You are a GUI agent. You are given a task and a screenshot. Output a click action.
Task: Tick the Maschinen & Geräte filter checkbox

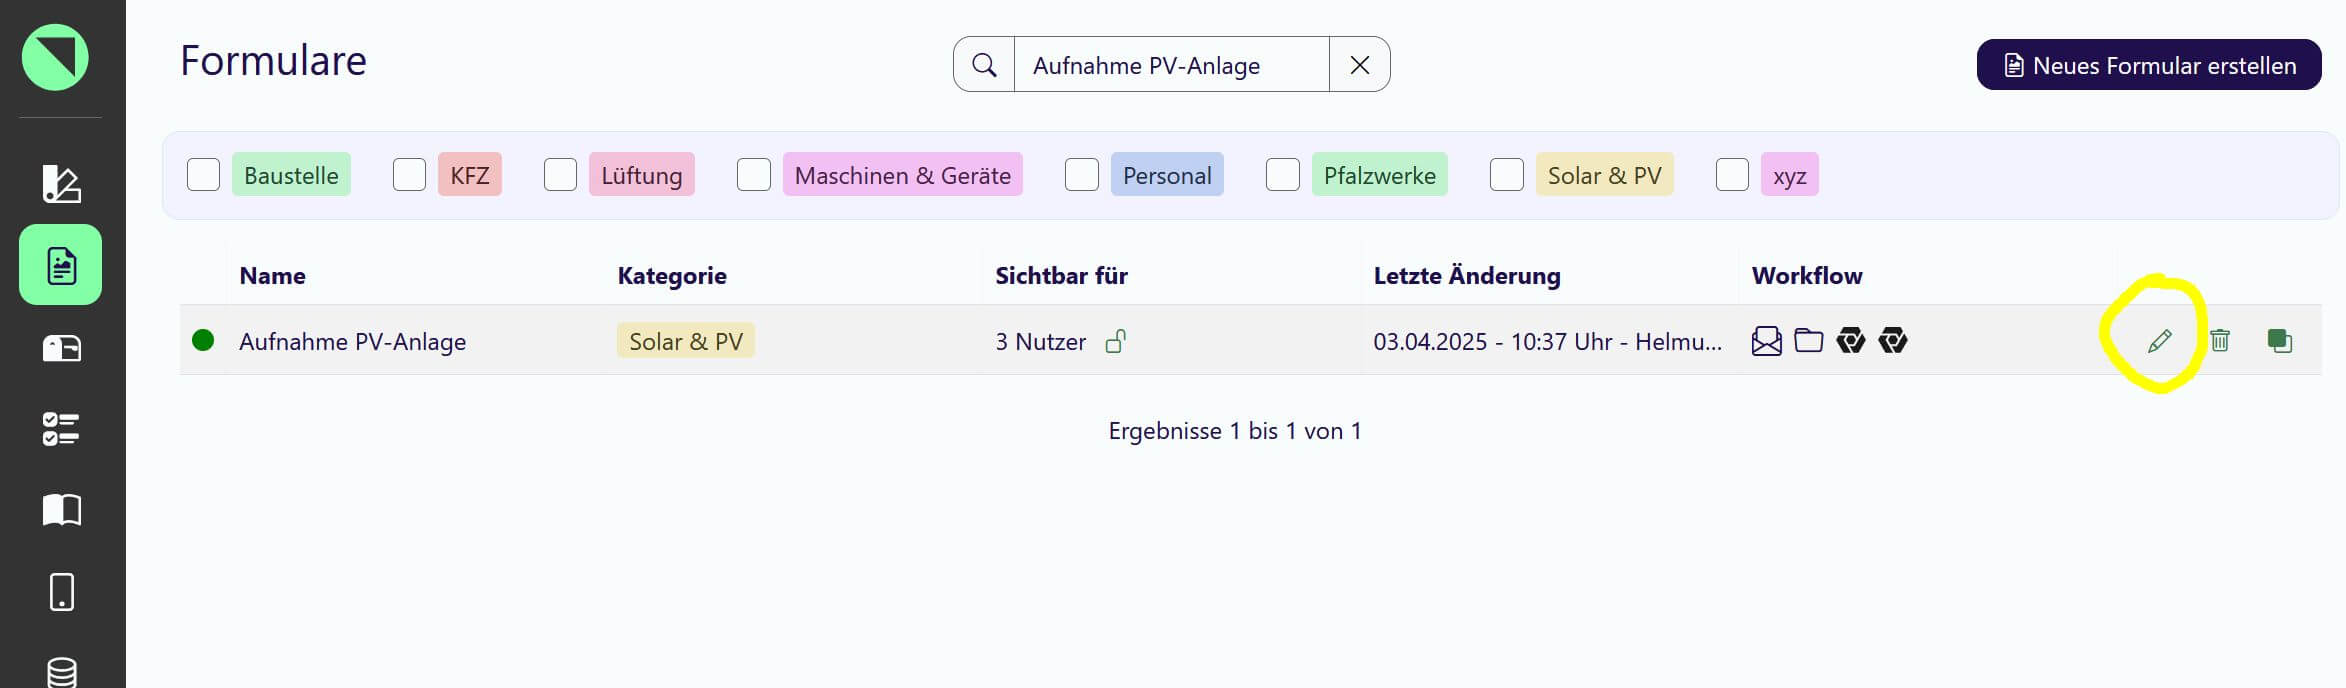coord(754,175)
